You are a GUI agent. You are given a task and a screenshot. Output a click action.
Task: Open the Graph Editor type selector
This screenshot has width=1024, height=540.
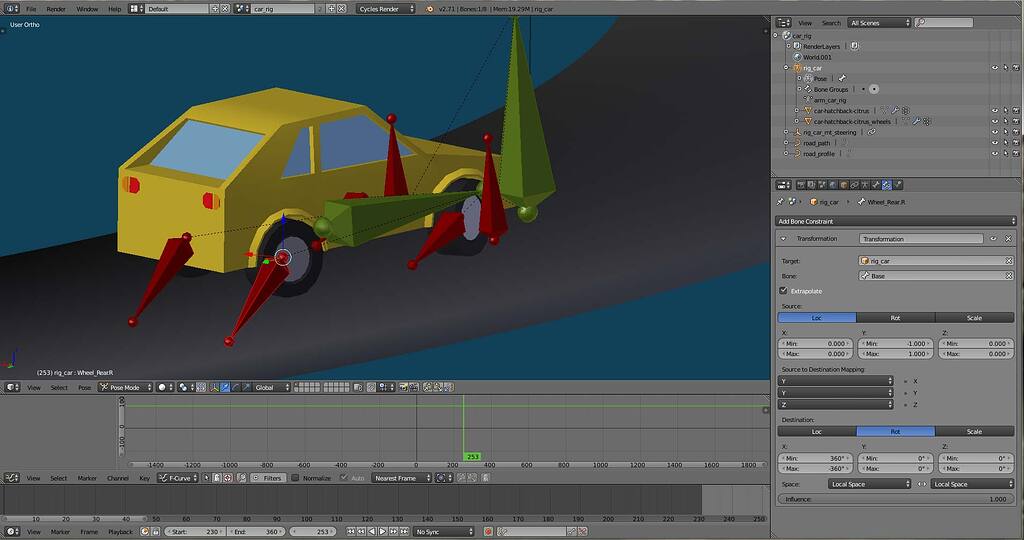[12, 478]
